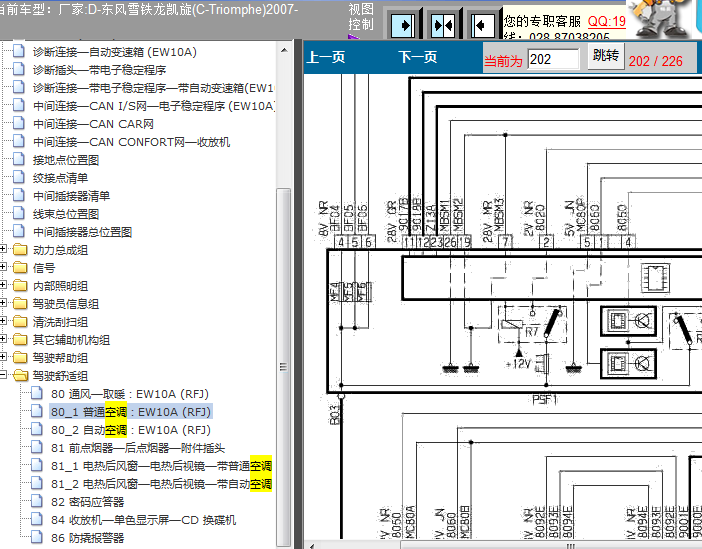This screenshot has height=549, width=702.
Task: Open 中间连接—CAN CAR网 document
Action: click(93, 124)
